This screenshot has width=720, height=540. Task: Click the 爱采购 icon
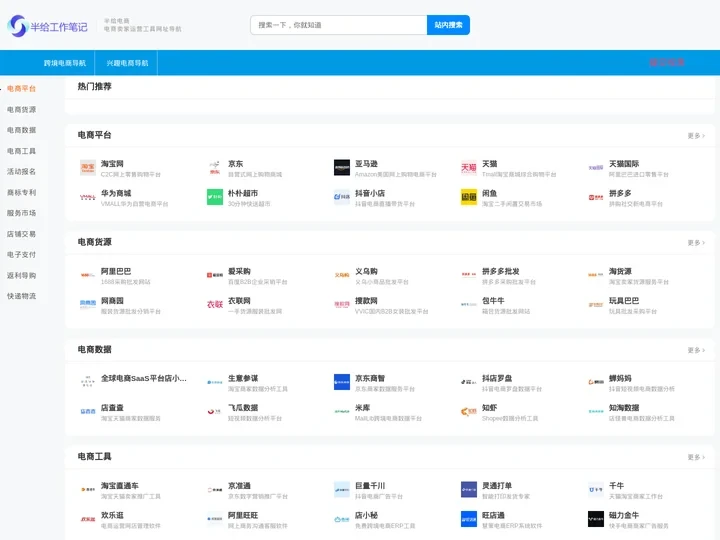pyautogui.click(x=214, y=276)
